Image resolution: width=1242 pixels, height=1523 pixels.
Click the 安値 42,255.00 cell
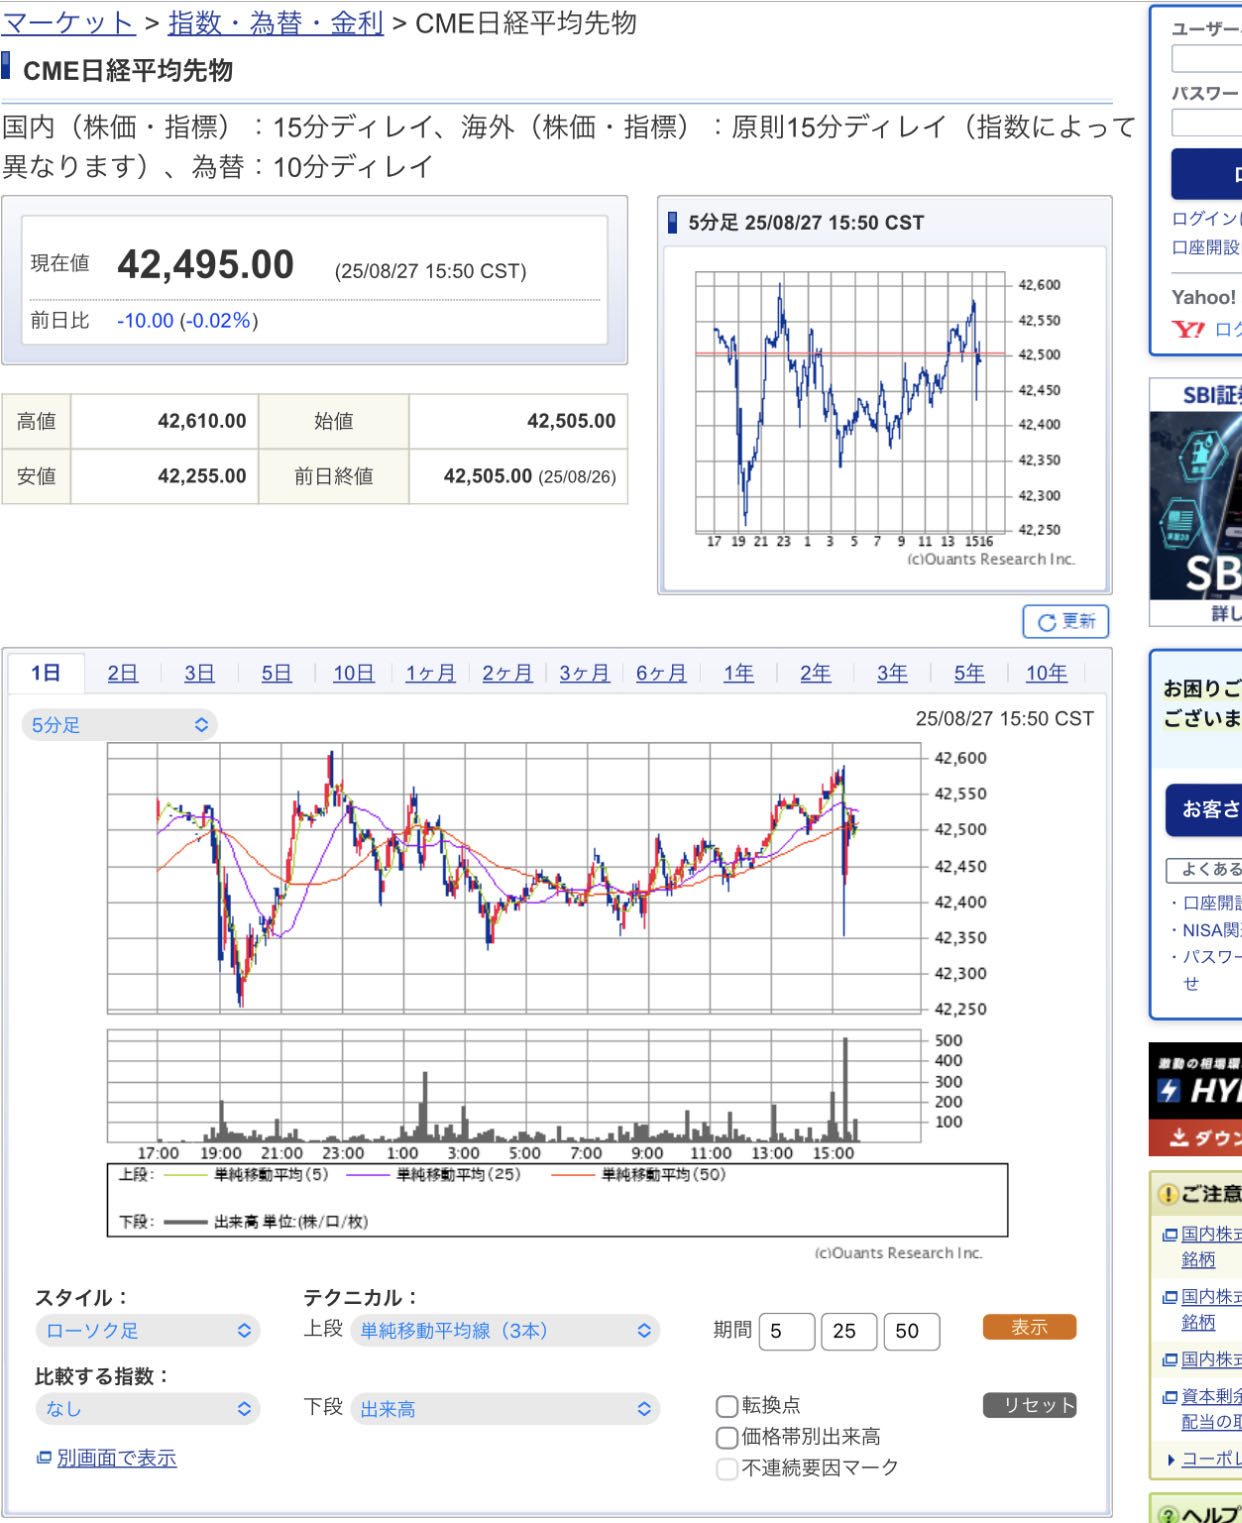pos(165,476)
